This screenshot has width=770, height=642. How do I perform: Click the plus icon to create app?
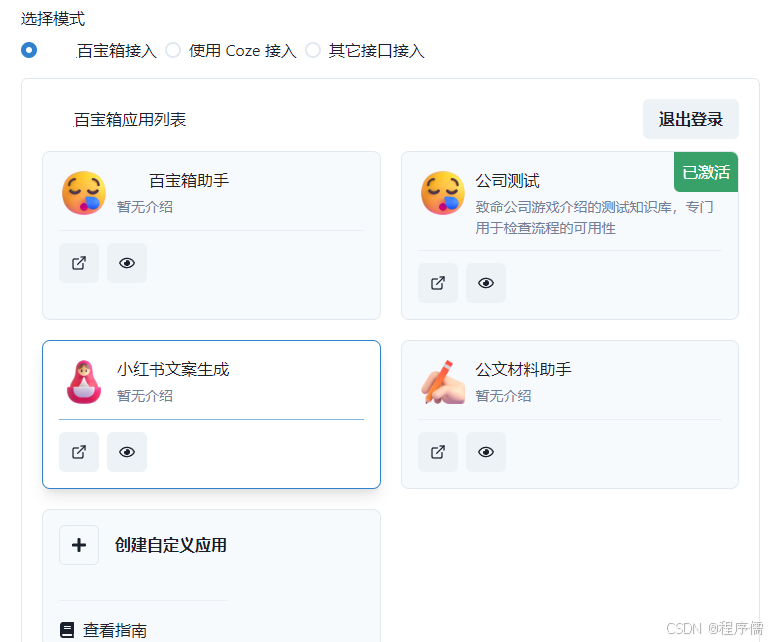[x=79, y=545]
